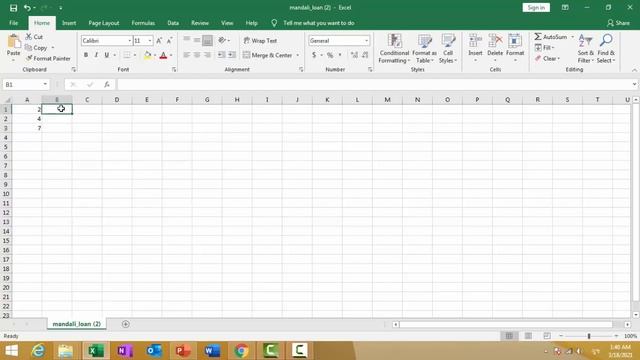Switch to the Page Layout tab
Viewport: 640px width, 360px height.
(104, 23)
